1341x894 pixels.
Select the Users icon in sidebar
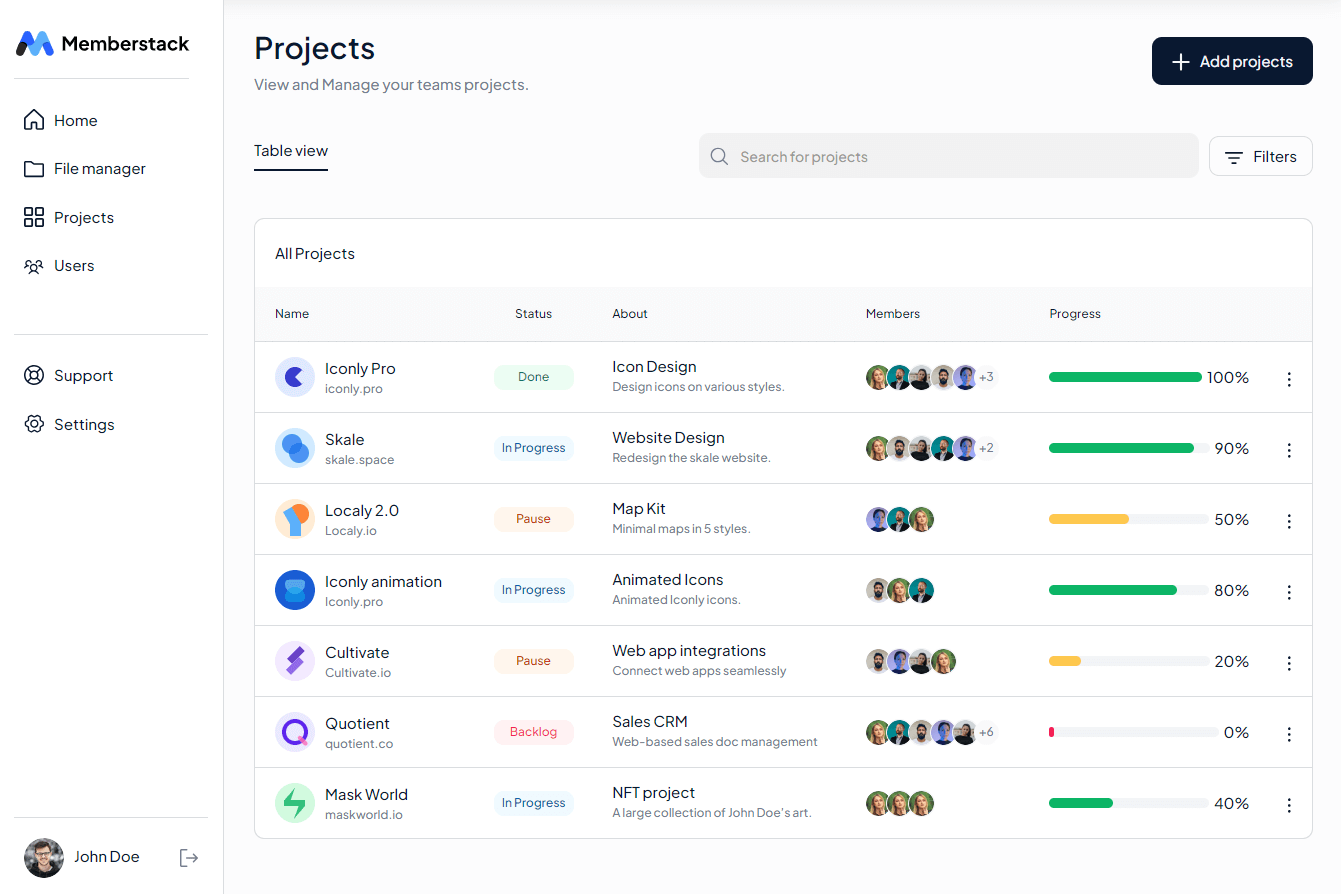click(33, 265)
